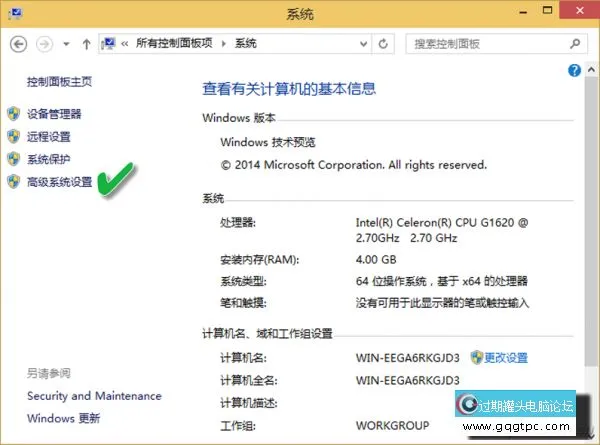Click the magnifier search icon

574,44
